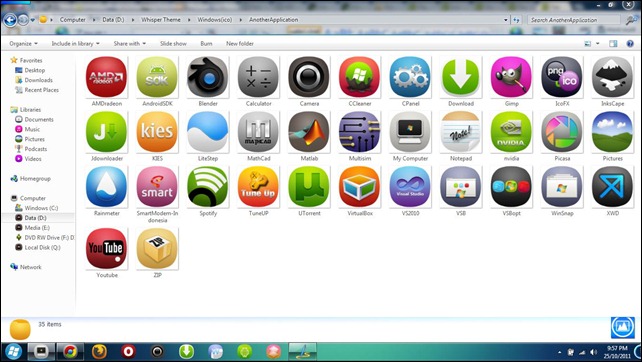
Task: Create a New folder
Action: click(x=240, y=43)
